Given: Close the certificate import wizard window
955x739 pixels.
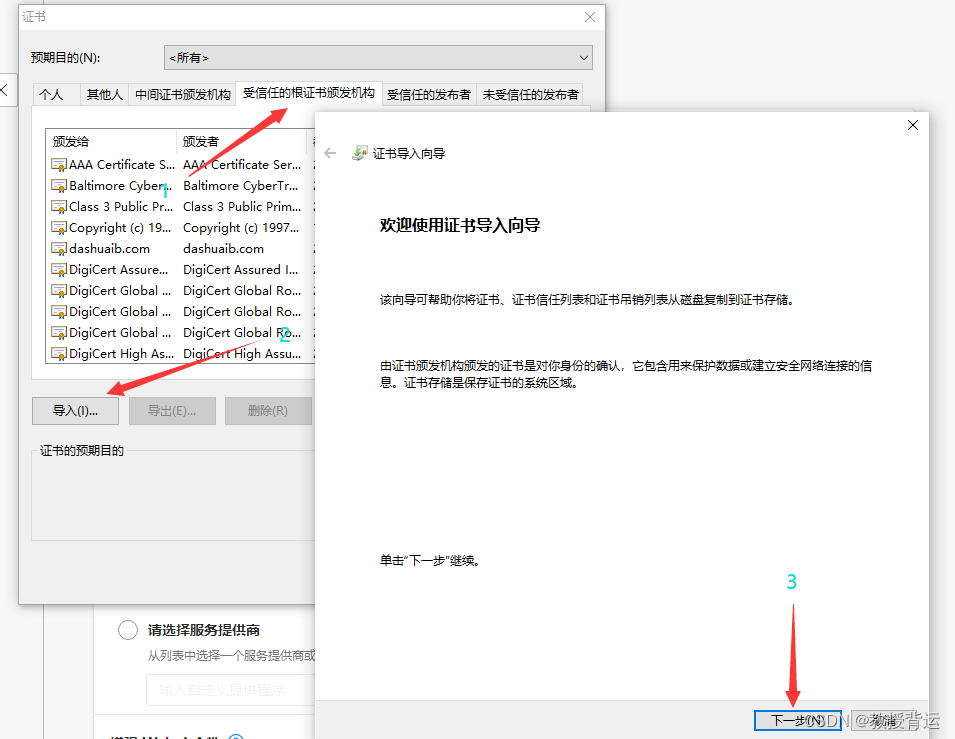Looking at the screenshot, I should click(x=912, y=125).
